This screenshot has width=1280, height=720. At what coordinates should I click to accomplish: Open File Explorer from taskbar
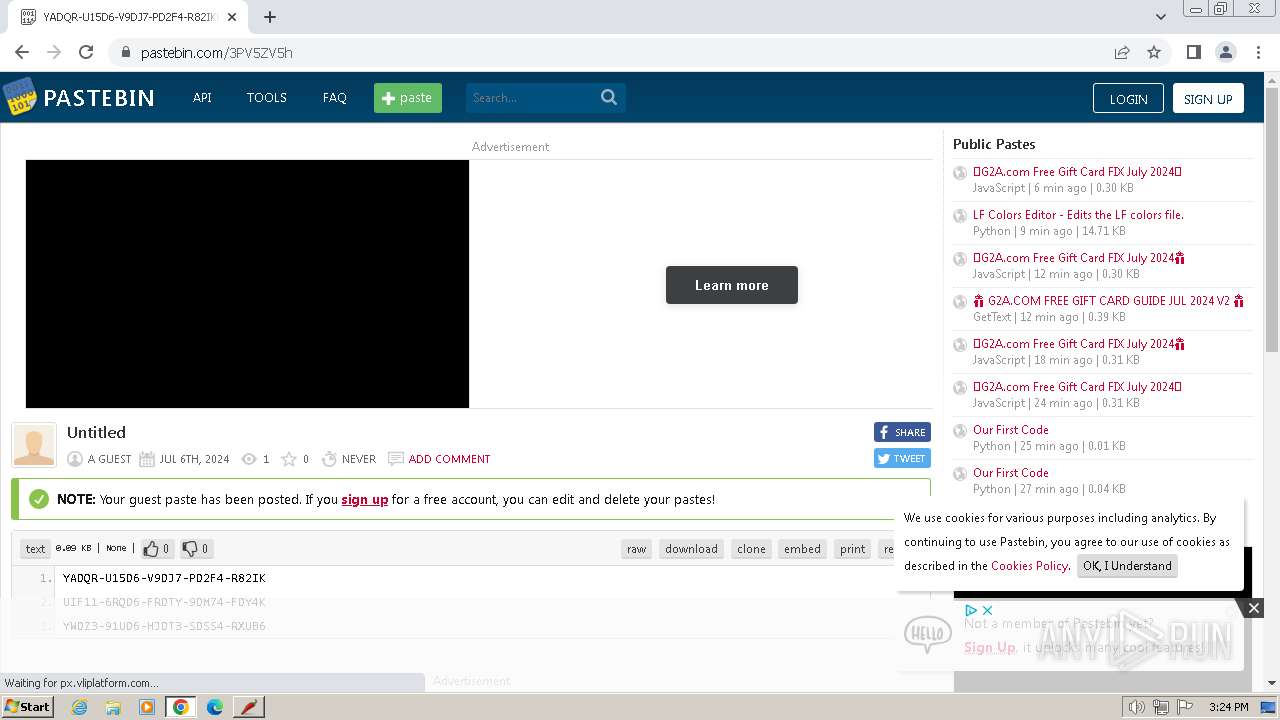[113, 707]
